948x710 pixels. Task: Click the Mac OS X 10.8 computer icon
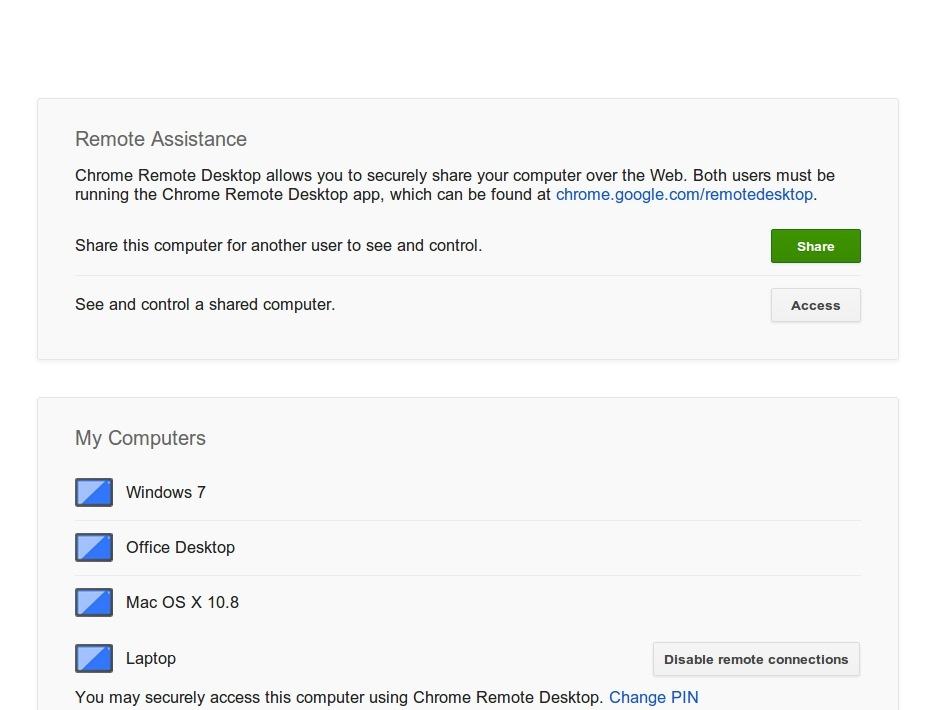[94, 602]
